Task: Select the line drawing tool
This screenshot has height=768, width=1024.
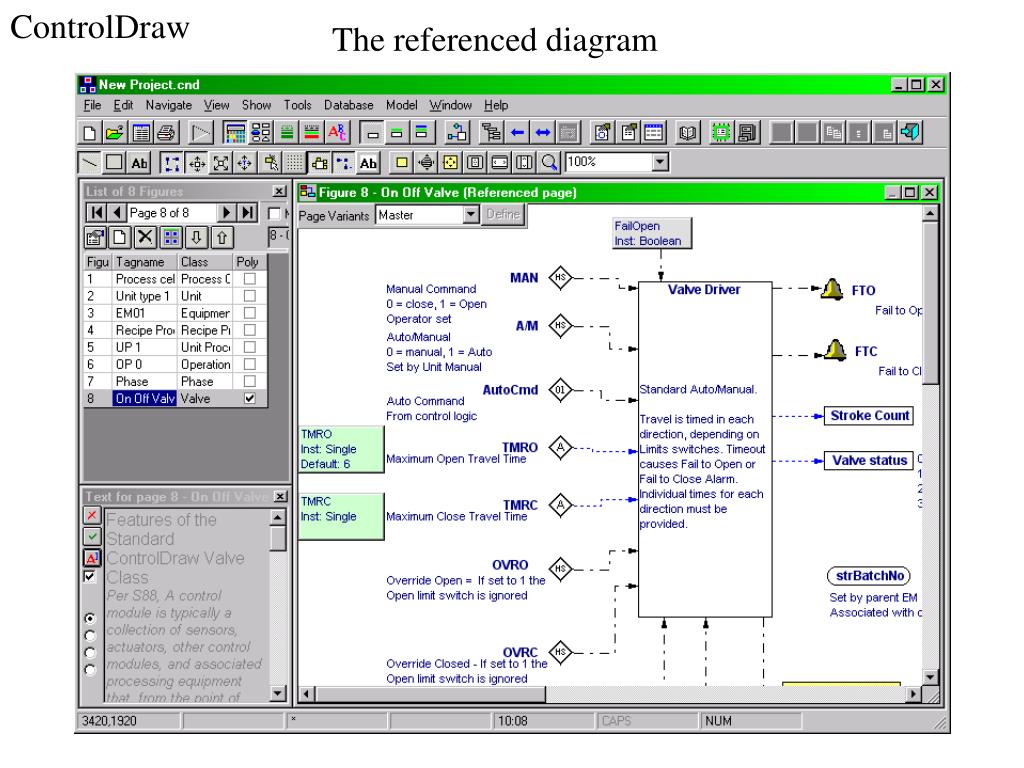Action: 89,162
